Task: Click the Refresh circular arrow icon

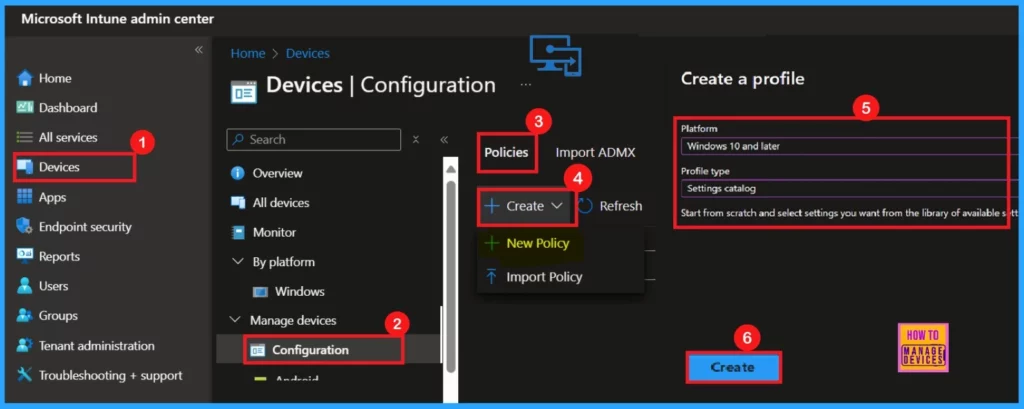Action: coord(586,206)
